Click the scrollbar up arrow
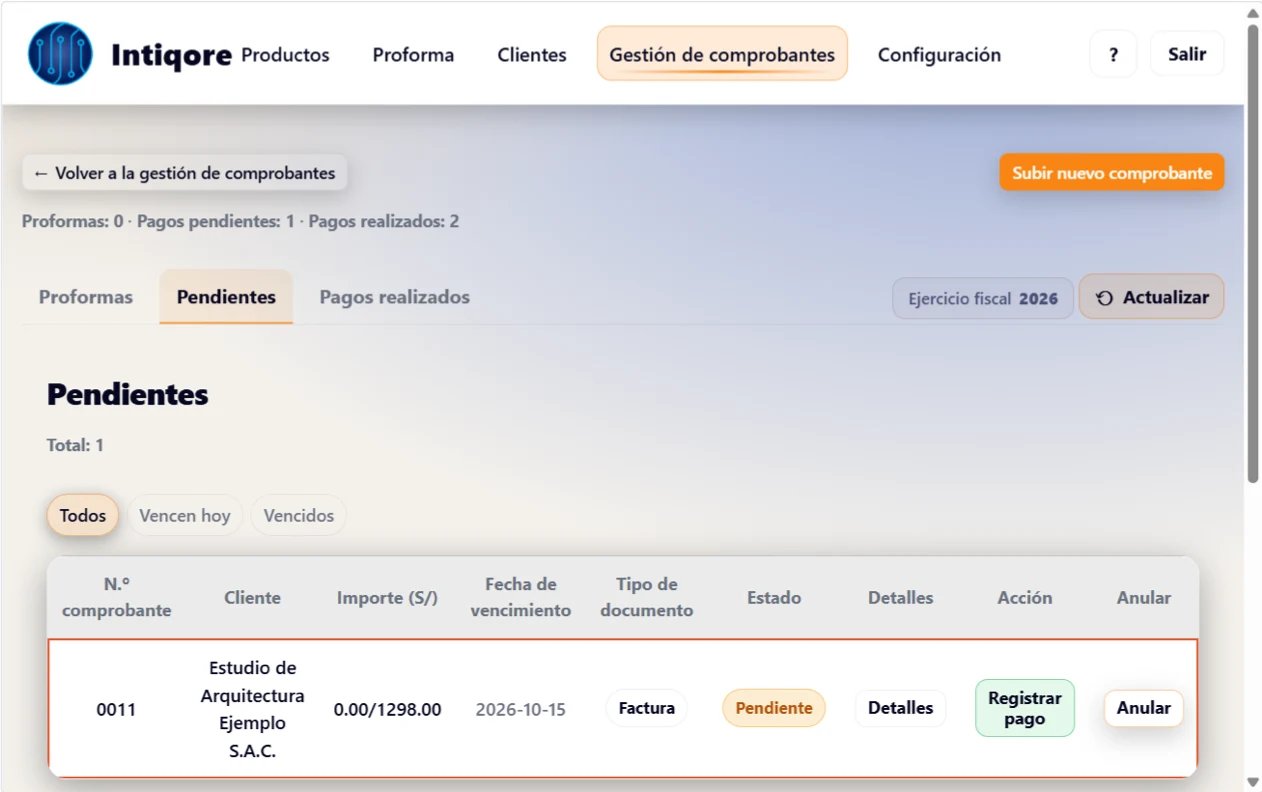Image resolution: width=1262 pixels, height=792 pixels. [x=1253, y=11]
